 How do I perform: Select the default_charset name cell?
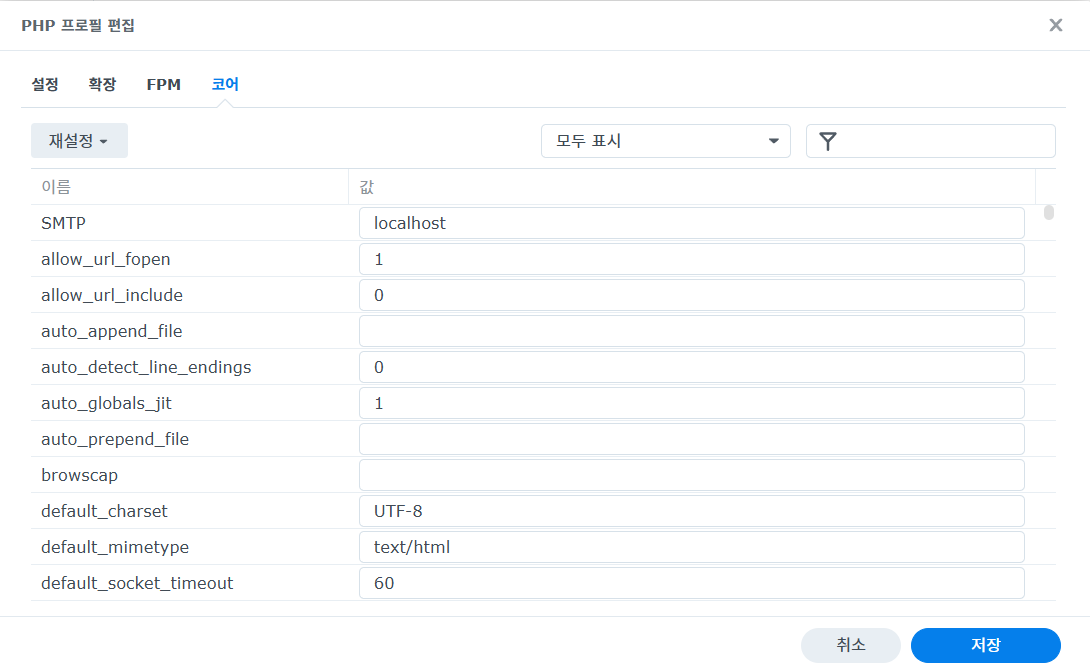[189, 511]
